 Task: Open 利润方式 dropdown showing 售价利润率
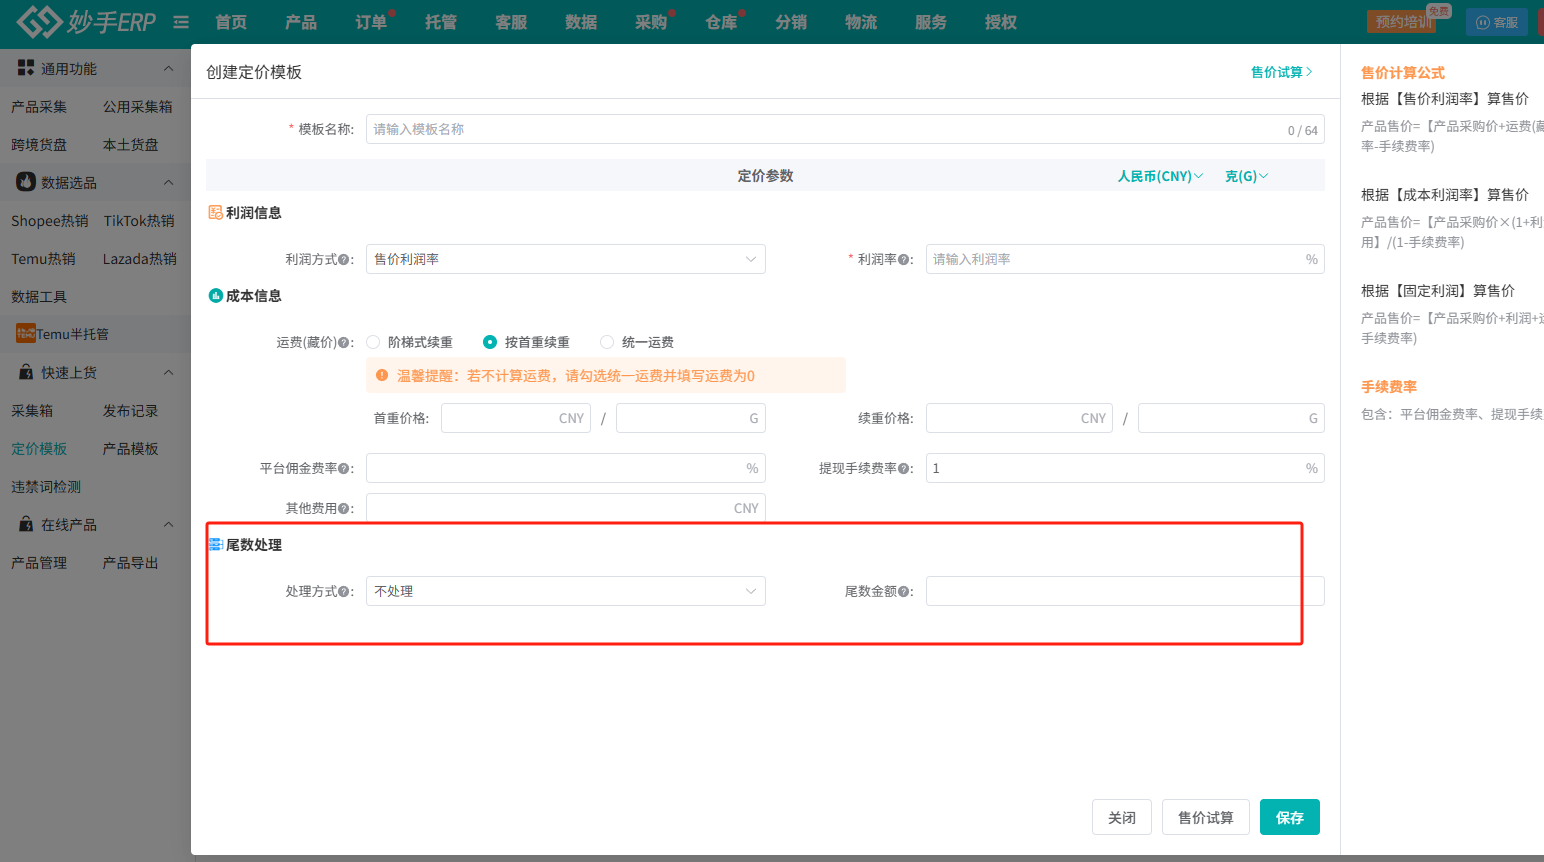565,259
